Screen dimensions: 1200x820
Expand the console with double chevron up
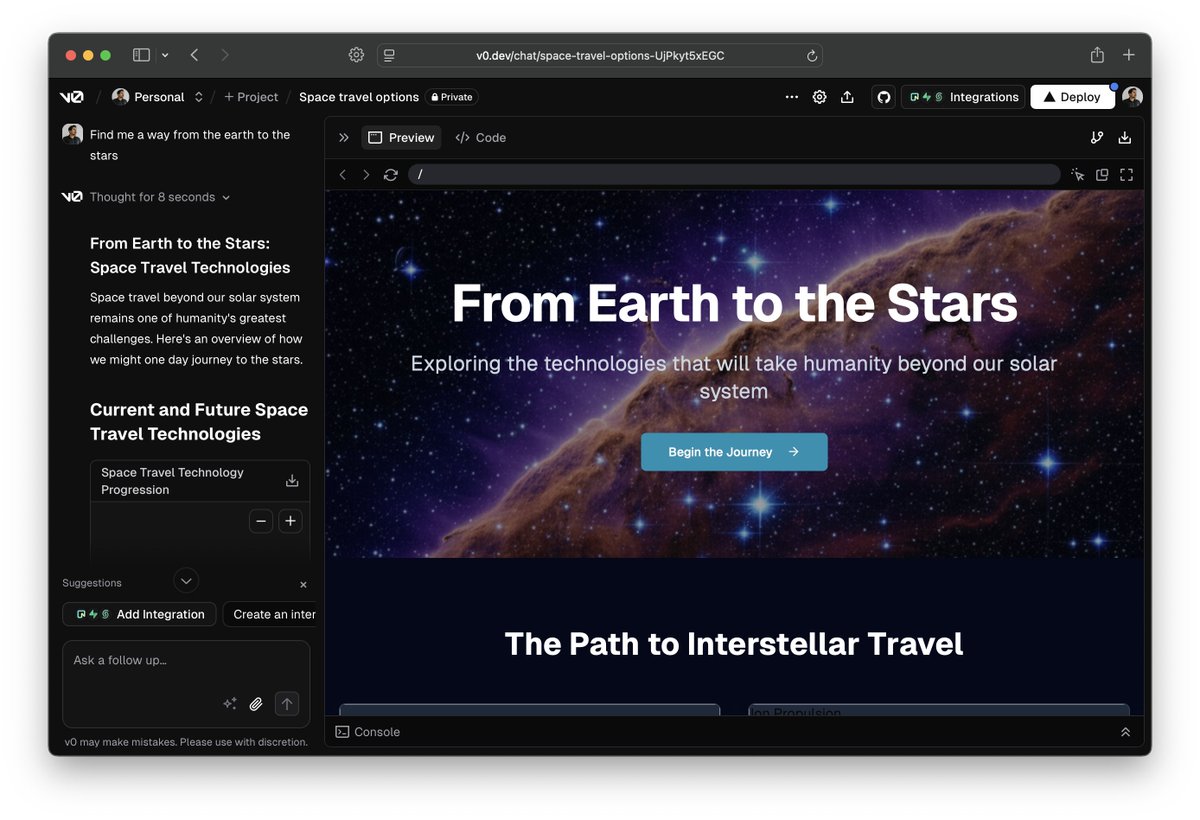point(1125,732)
